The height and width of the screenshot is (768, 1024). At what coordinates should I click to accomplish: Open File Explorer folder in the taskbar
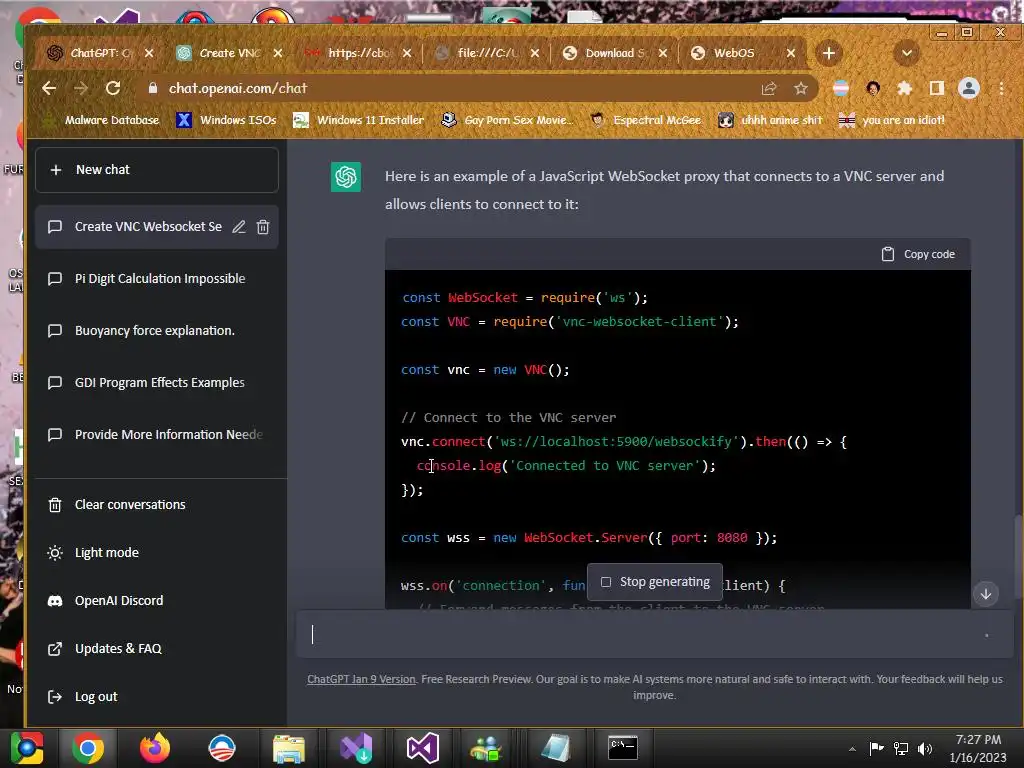point(288,748)
